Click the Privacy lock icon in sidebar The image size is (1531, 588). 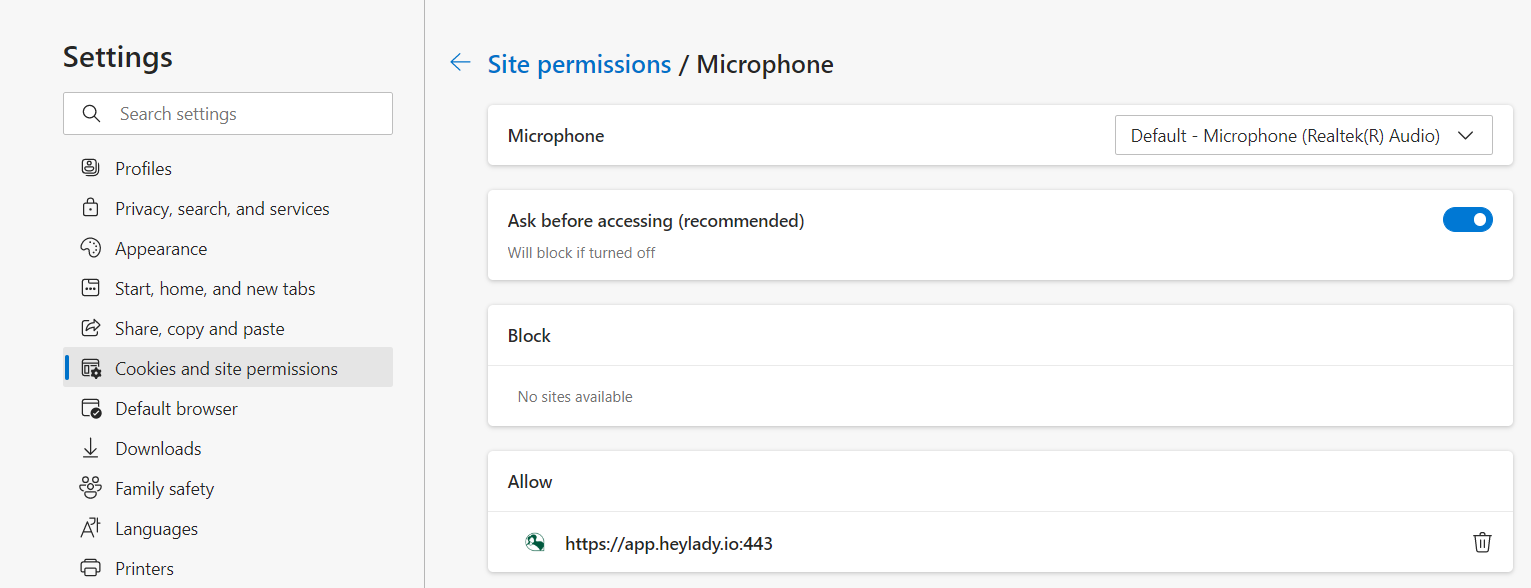click(x=91, y=208)
